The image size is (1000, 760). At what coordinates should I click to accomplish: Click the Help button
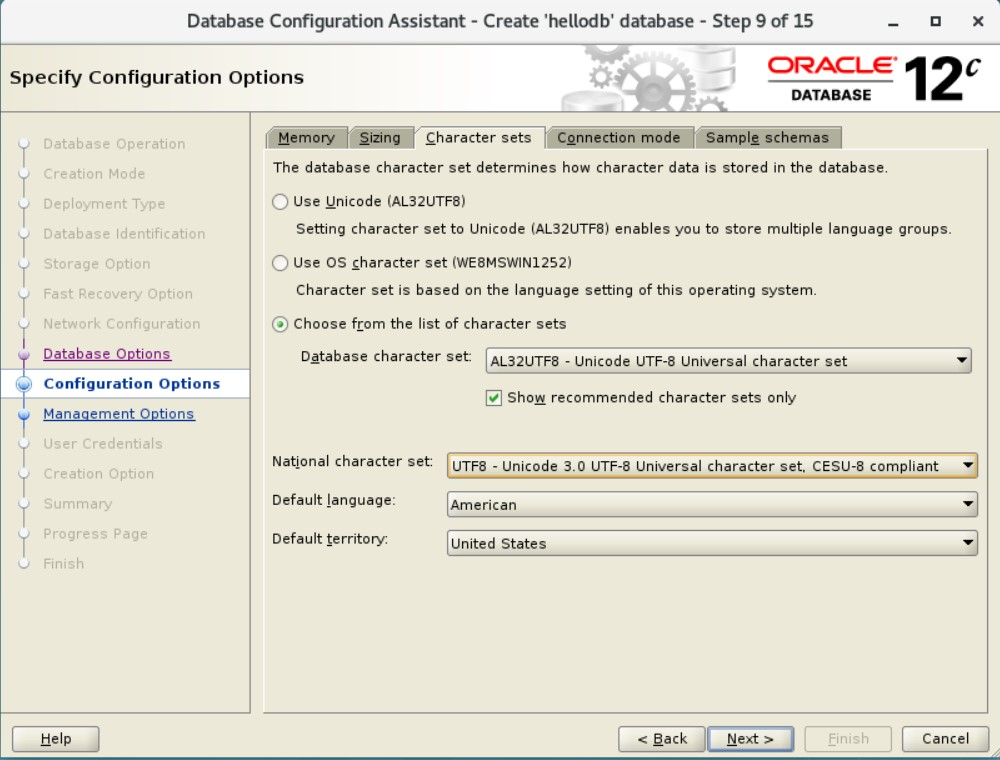(55, 739)
